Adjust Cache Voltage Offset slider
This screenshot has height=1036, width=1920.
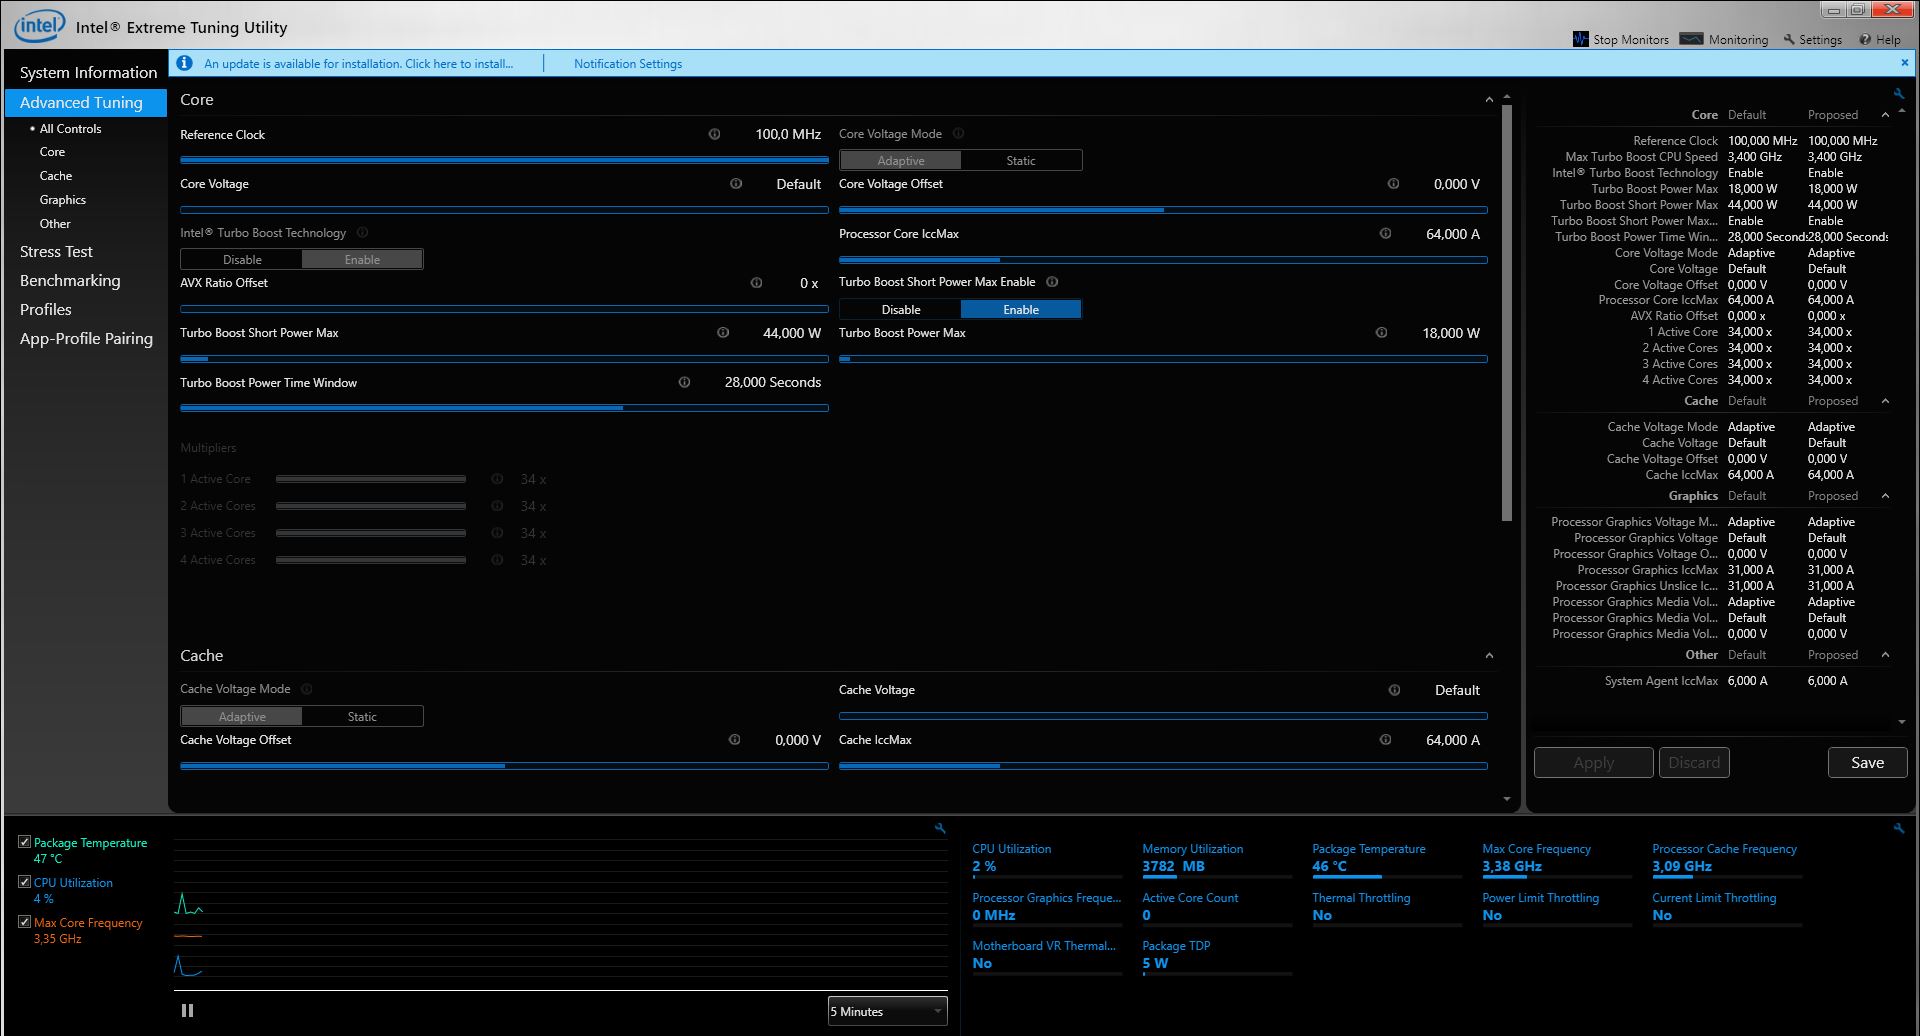[504, 766]
